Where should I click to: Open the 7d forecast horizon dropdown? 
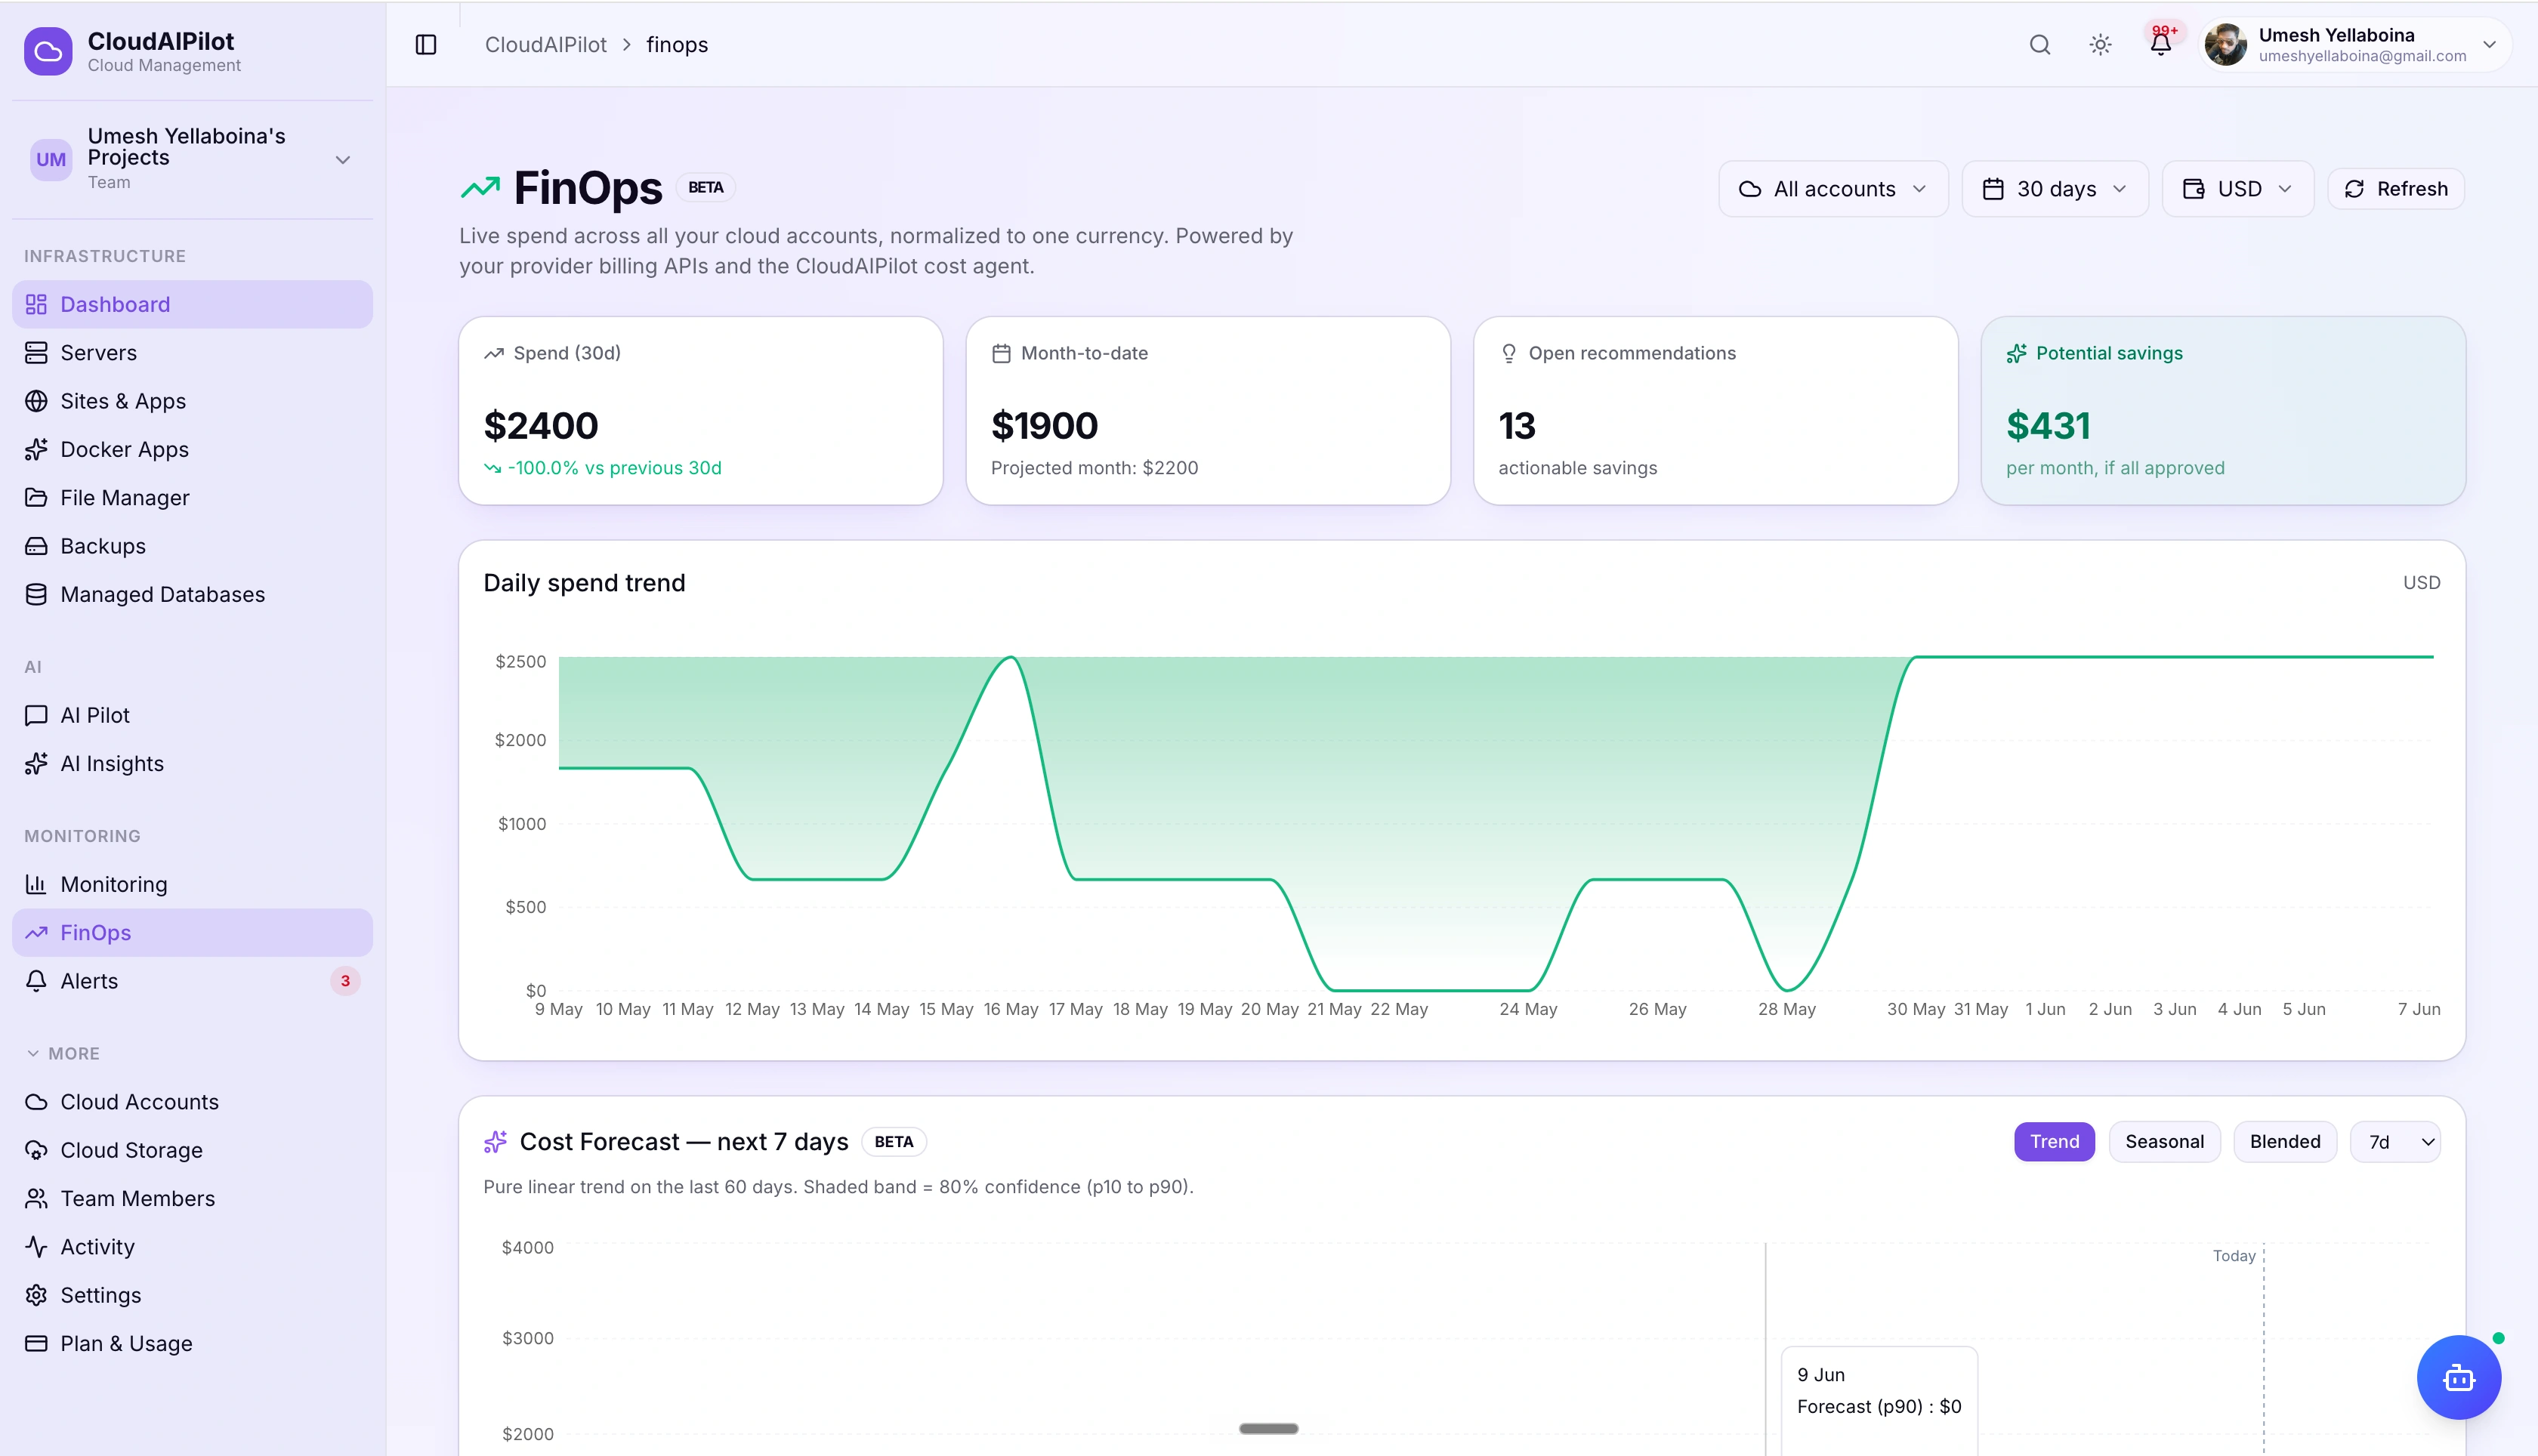pyautogui.click(x=2395, y=1142)
